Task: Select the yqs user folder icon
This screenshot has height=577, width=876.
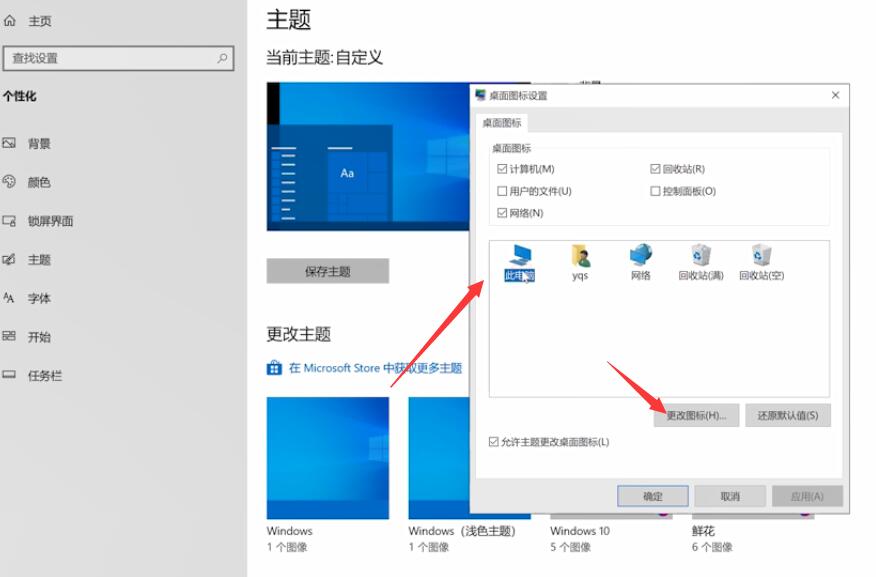Action: click(x=580, y=263)
